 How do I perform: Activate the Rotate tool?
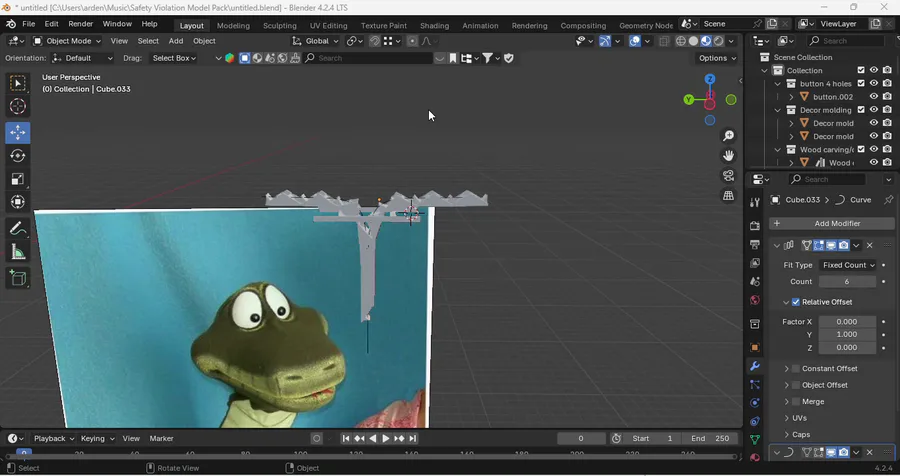coord(18,156)
